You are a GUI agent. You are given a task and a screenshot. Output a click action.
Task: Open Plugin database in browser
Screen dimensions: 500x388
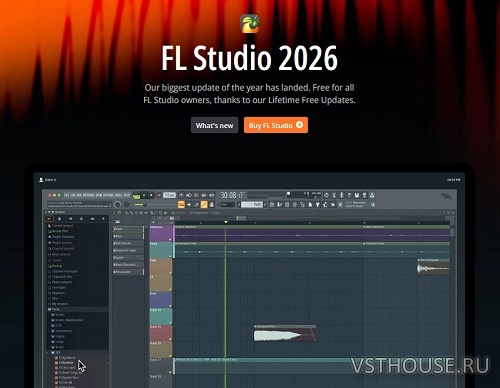click(63, 237)
